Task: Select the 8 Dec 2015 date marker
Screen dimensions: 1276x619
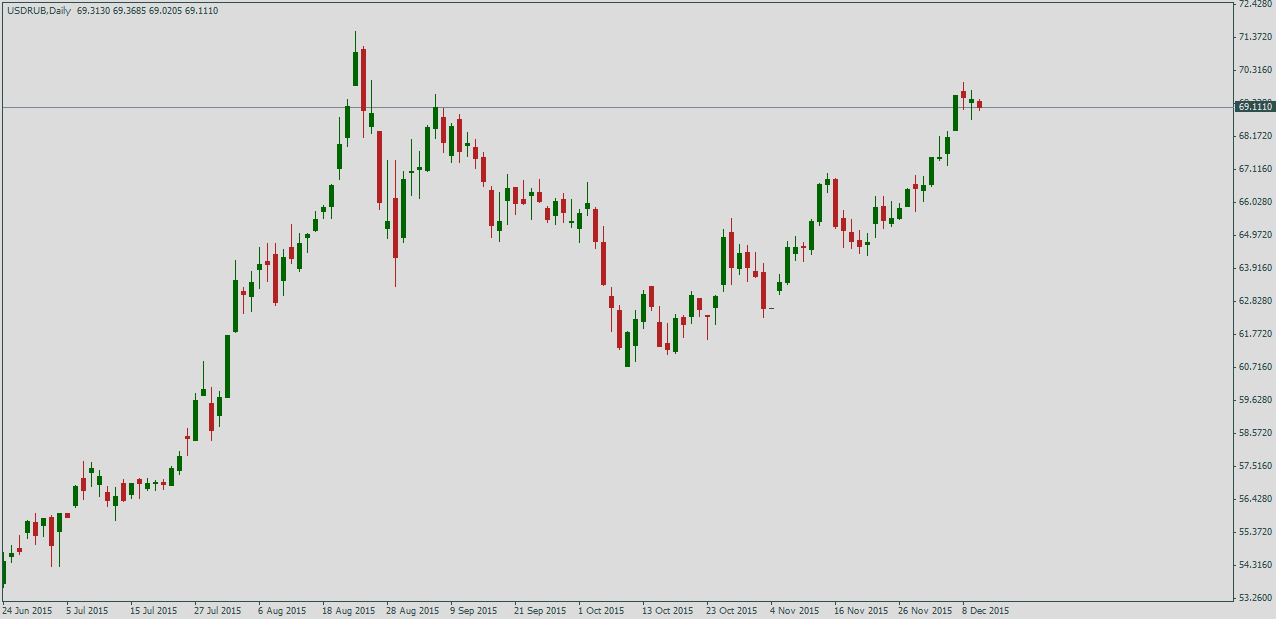Action: coord(986,610)
